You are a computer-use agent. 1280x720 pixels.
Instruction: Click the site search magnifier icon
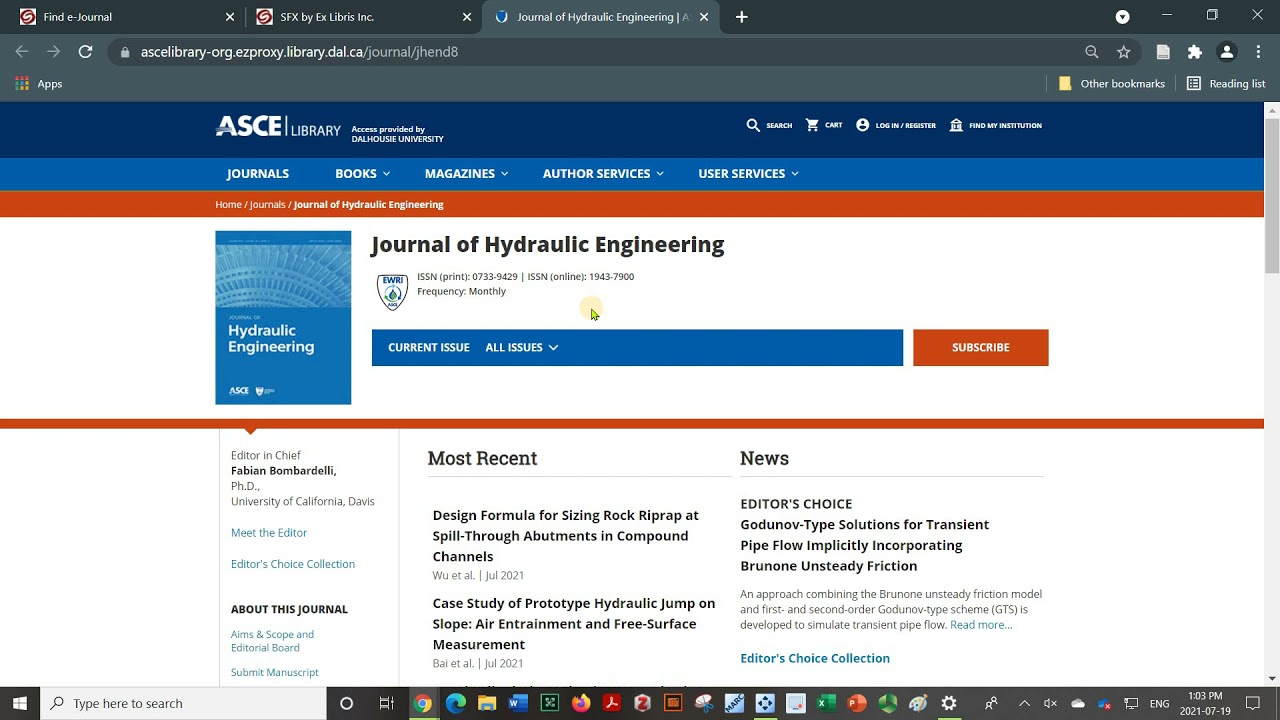[753, 125]
